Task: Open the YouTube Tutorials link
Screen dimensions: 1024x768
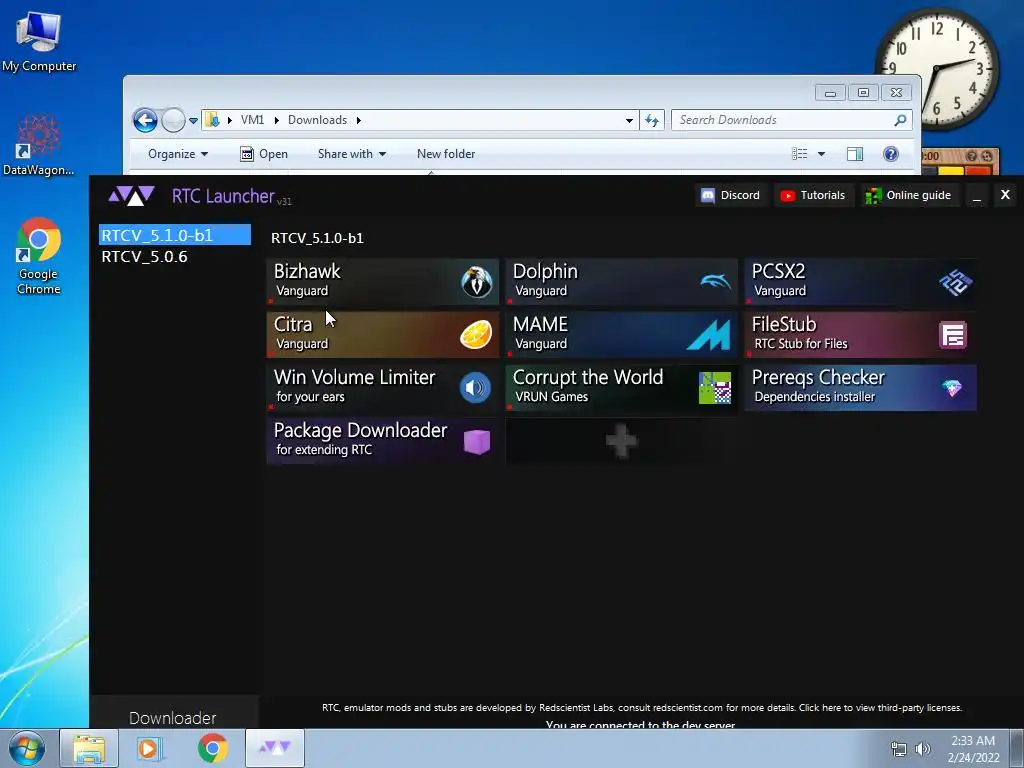Action: [x=813, y=195]
